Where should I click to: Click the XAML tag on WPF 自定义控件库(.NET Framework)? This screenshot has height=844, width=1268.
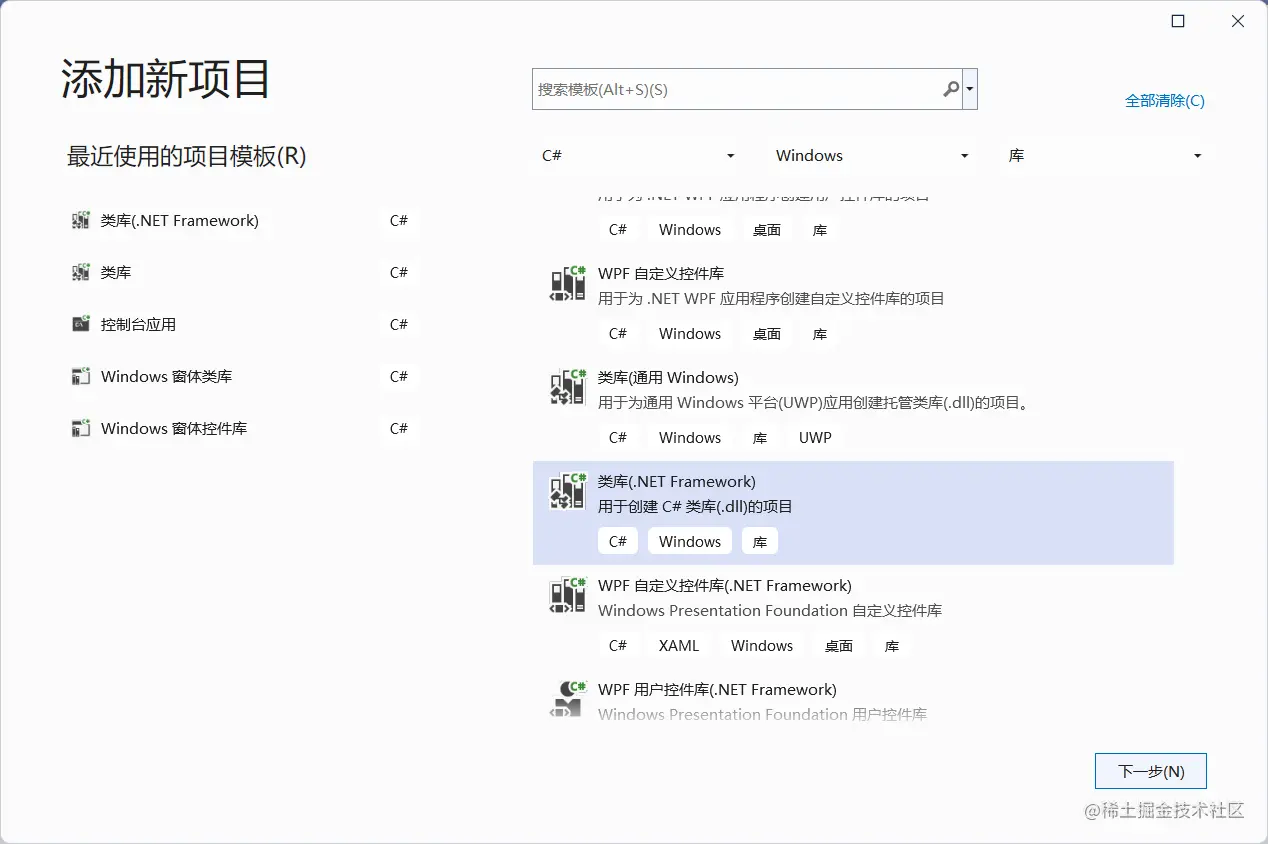point(679,645)
